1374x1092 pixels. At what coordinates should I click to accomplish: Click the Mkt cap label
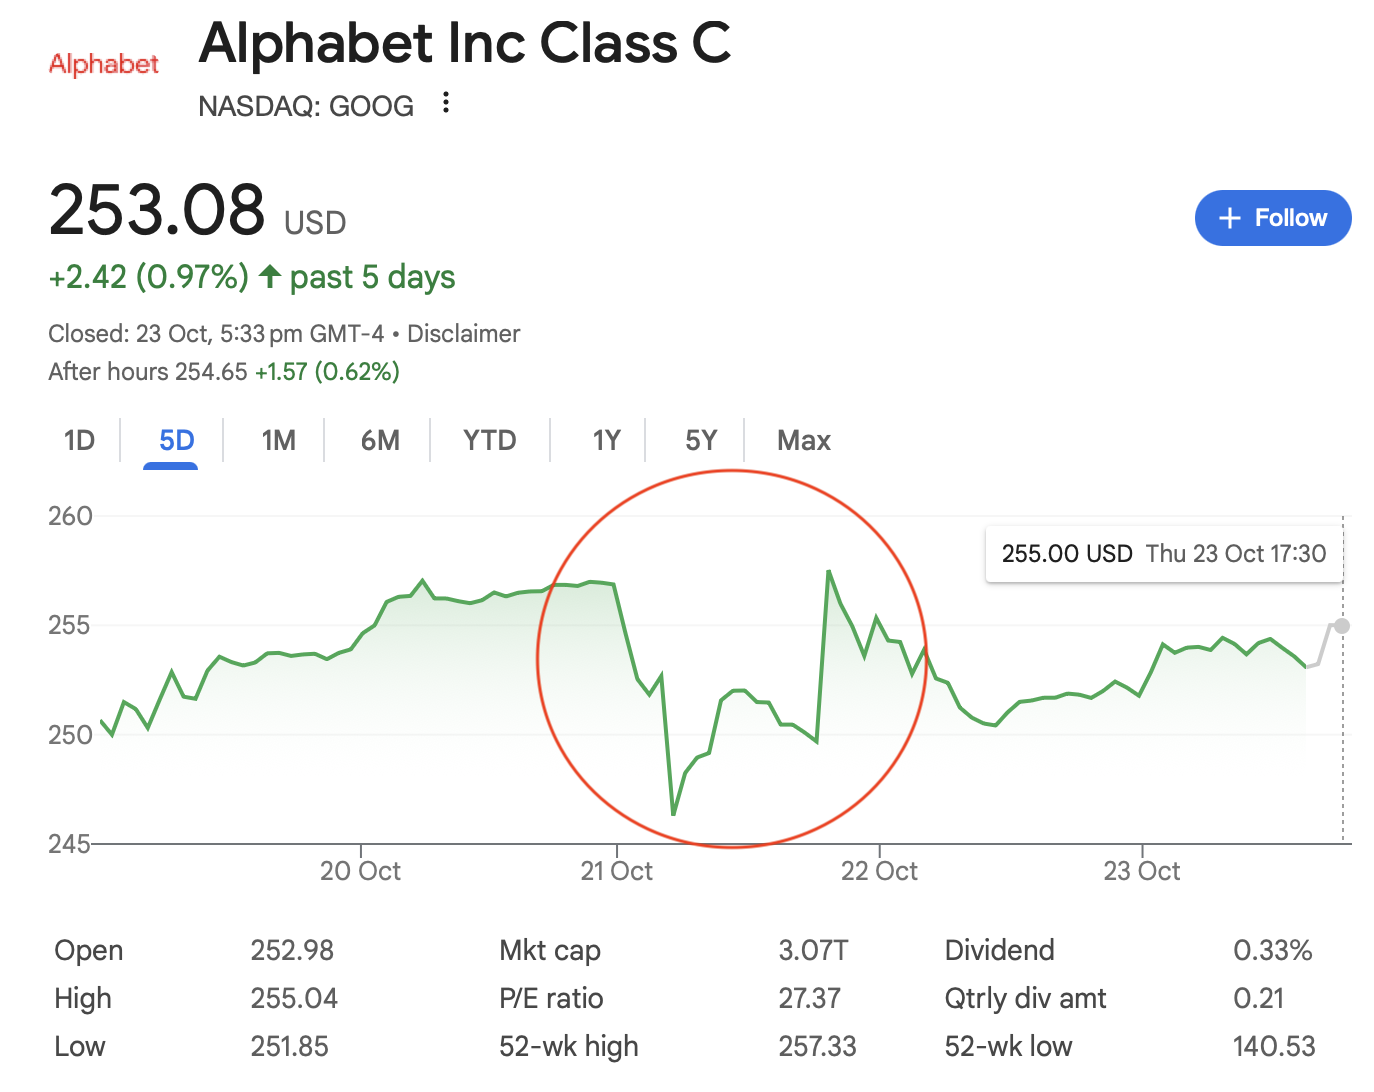550,950
